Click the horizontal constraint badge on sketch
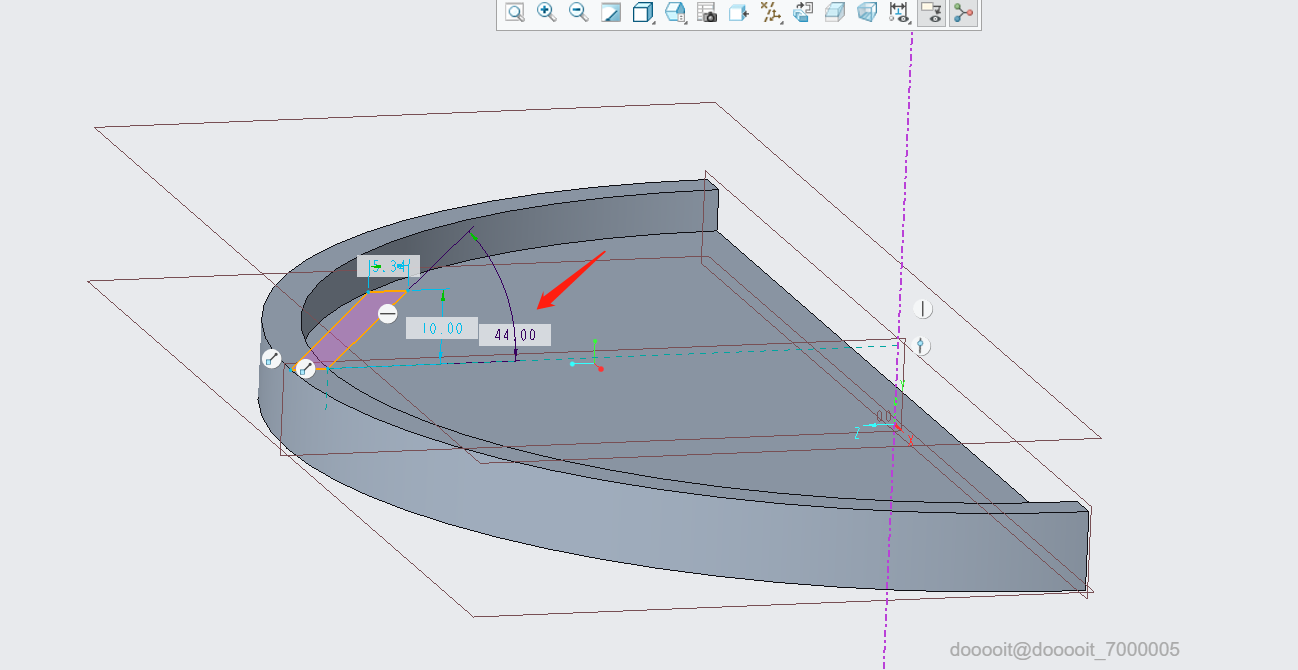 388,314
